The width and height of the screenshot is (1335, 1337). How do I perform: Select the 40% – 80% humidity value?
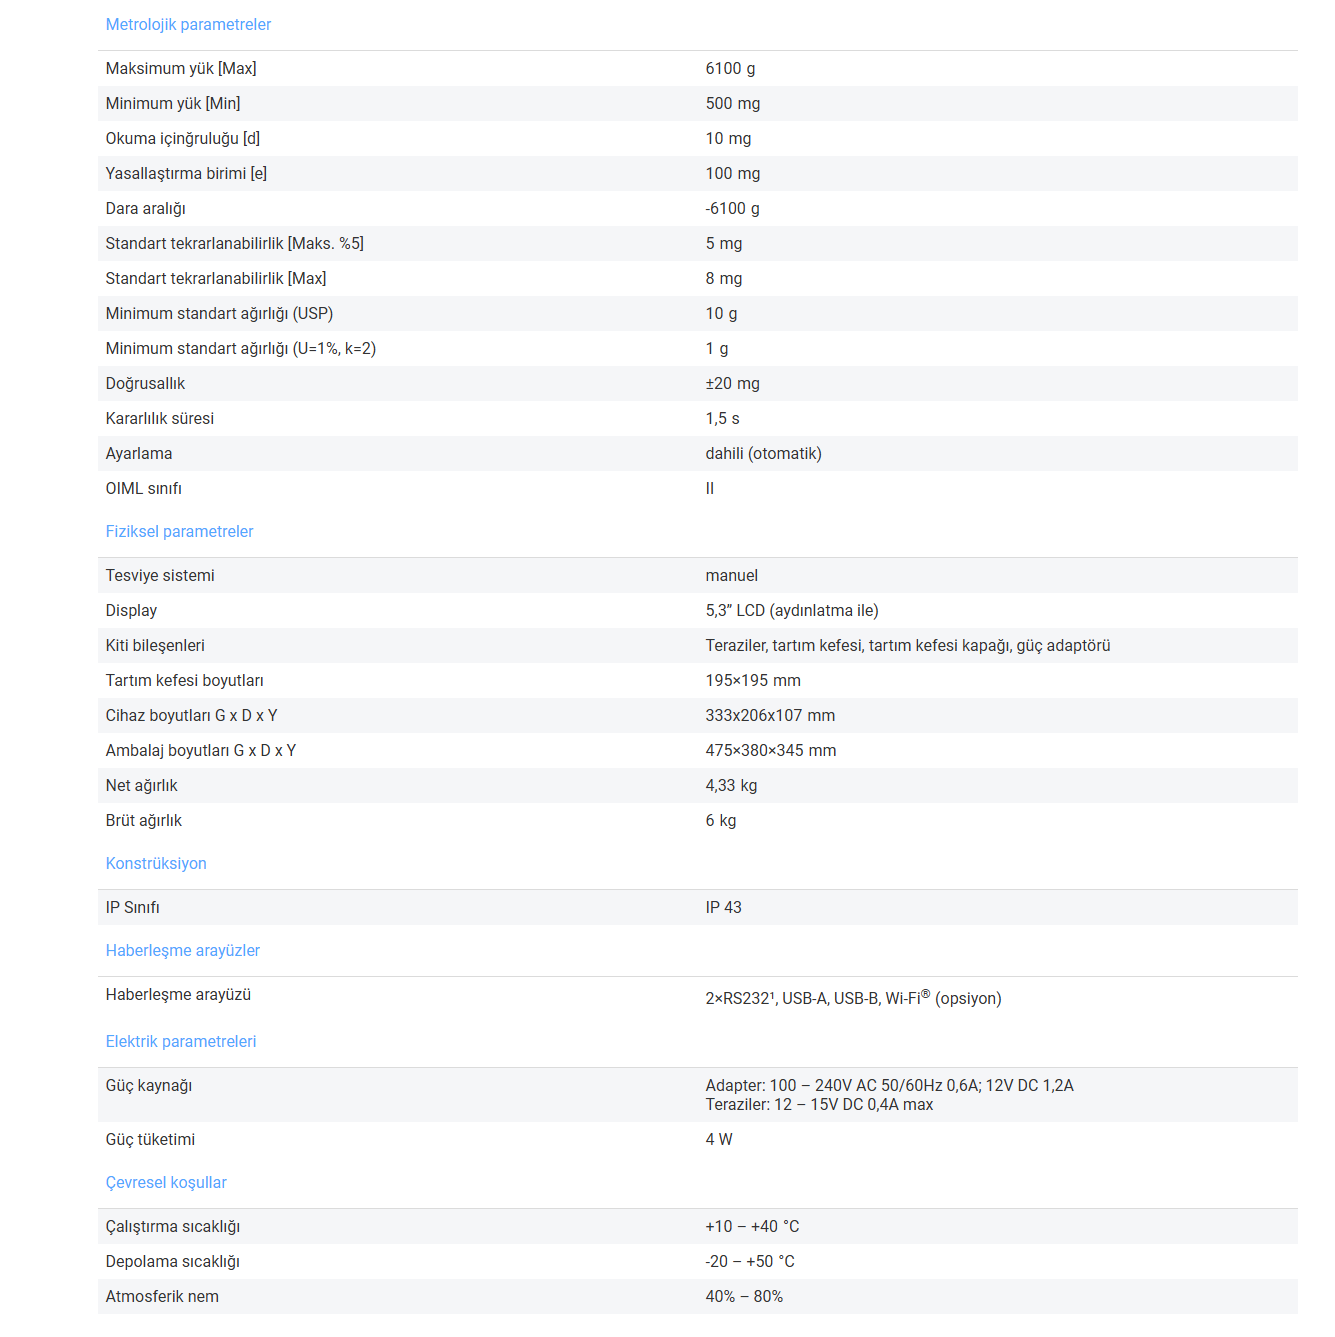coord(744,1296)
